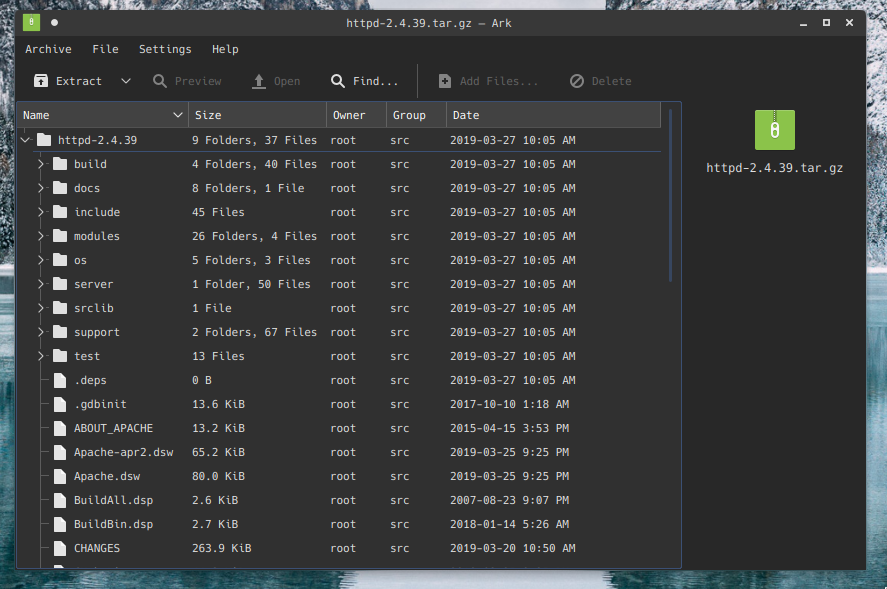Click the Open upload-arrow icon

coord(259,81)
